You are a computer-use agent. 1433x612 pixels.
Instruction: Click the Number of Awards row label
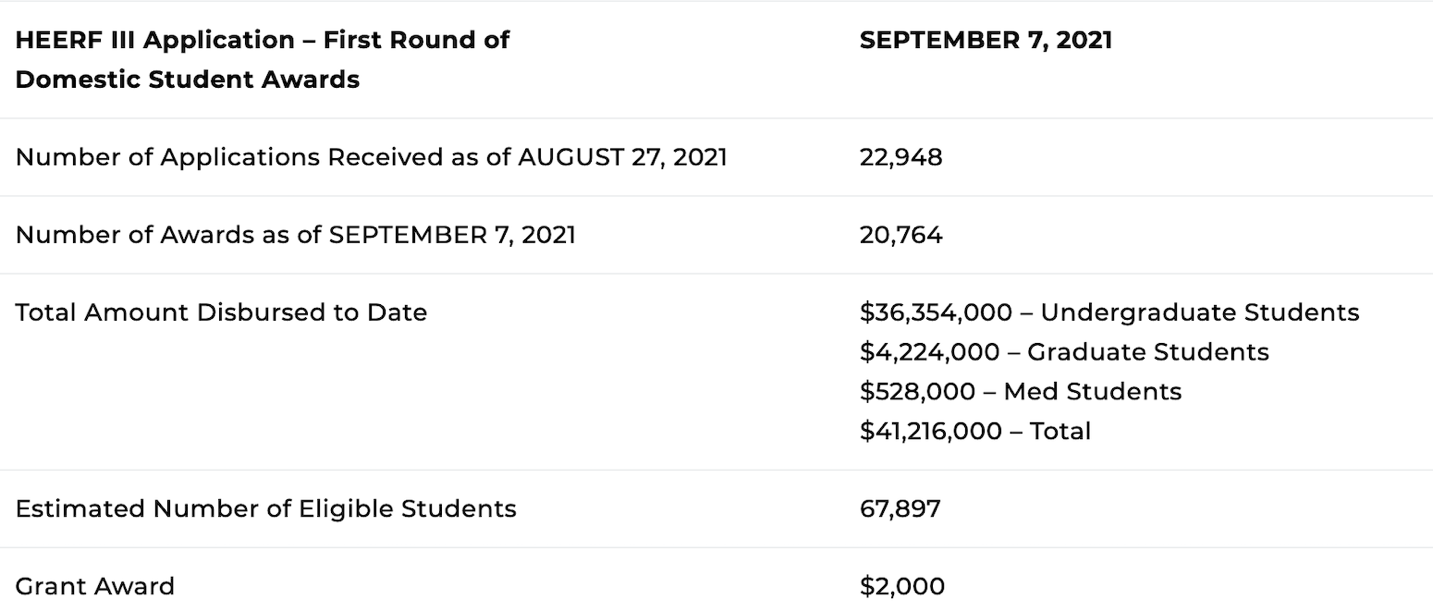click(x=295, y=235)
